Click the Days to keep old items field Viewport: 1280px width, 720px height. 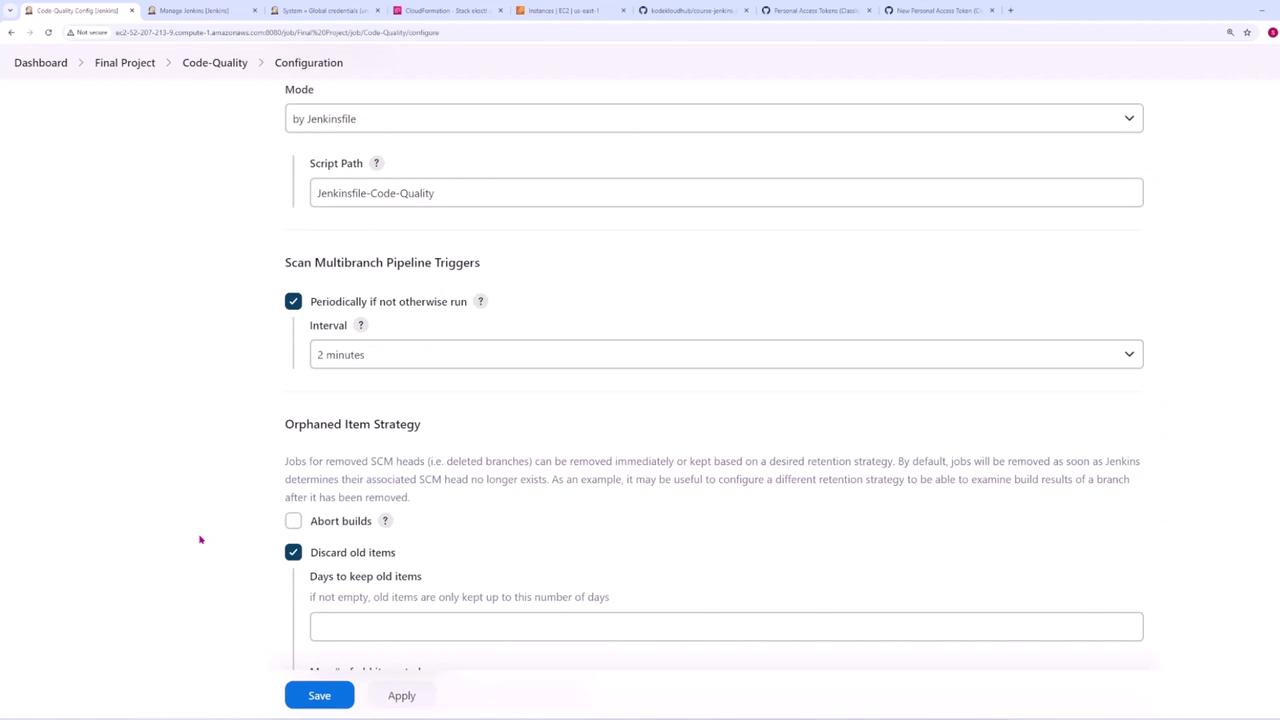(x=726, y=627)
